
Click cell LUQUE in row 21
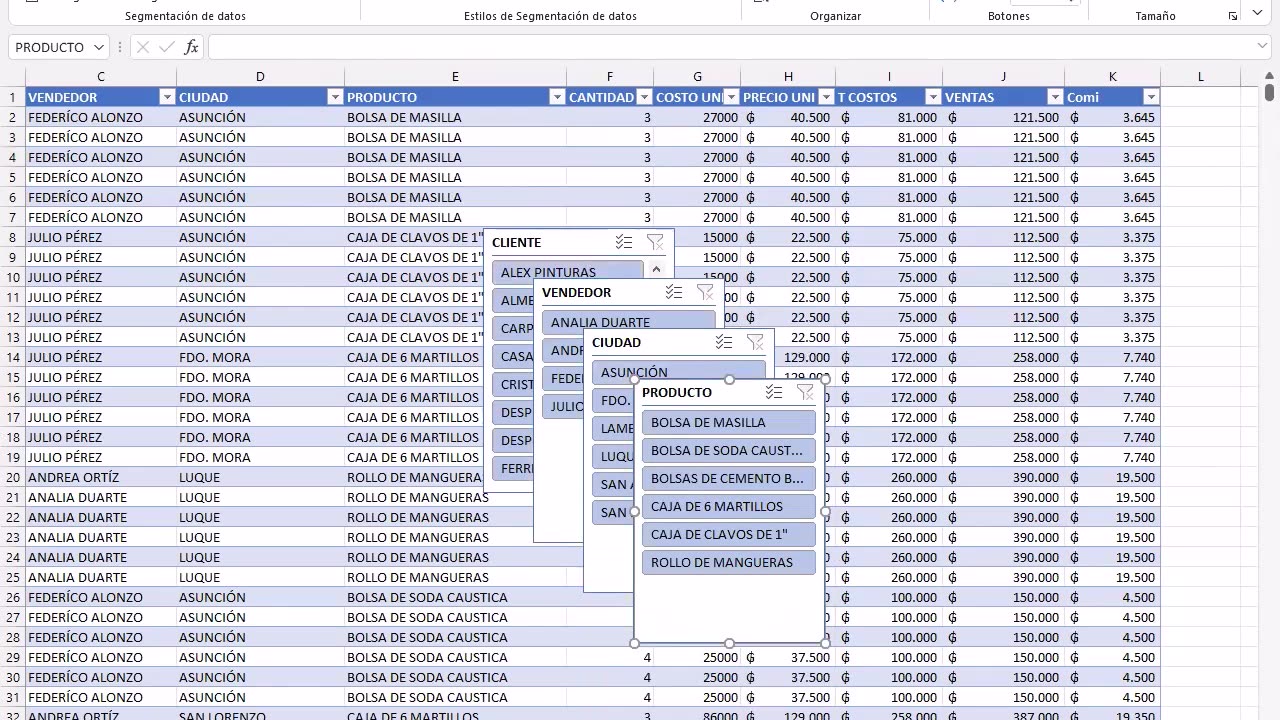pos(260,497)
